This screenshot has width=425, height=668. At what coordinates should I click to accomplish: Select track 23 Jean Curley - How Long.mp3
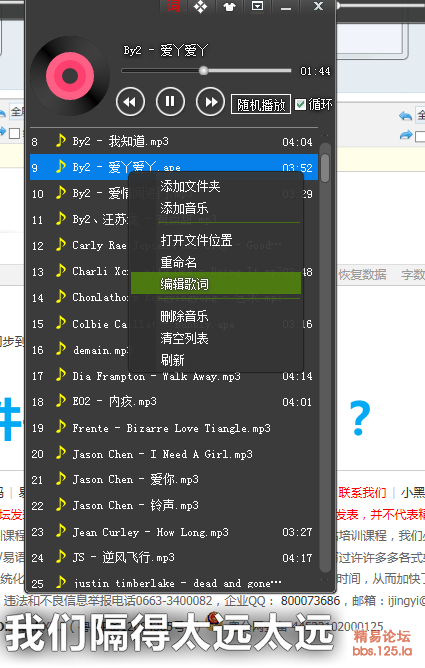click(x=174, y=532)
